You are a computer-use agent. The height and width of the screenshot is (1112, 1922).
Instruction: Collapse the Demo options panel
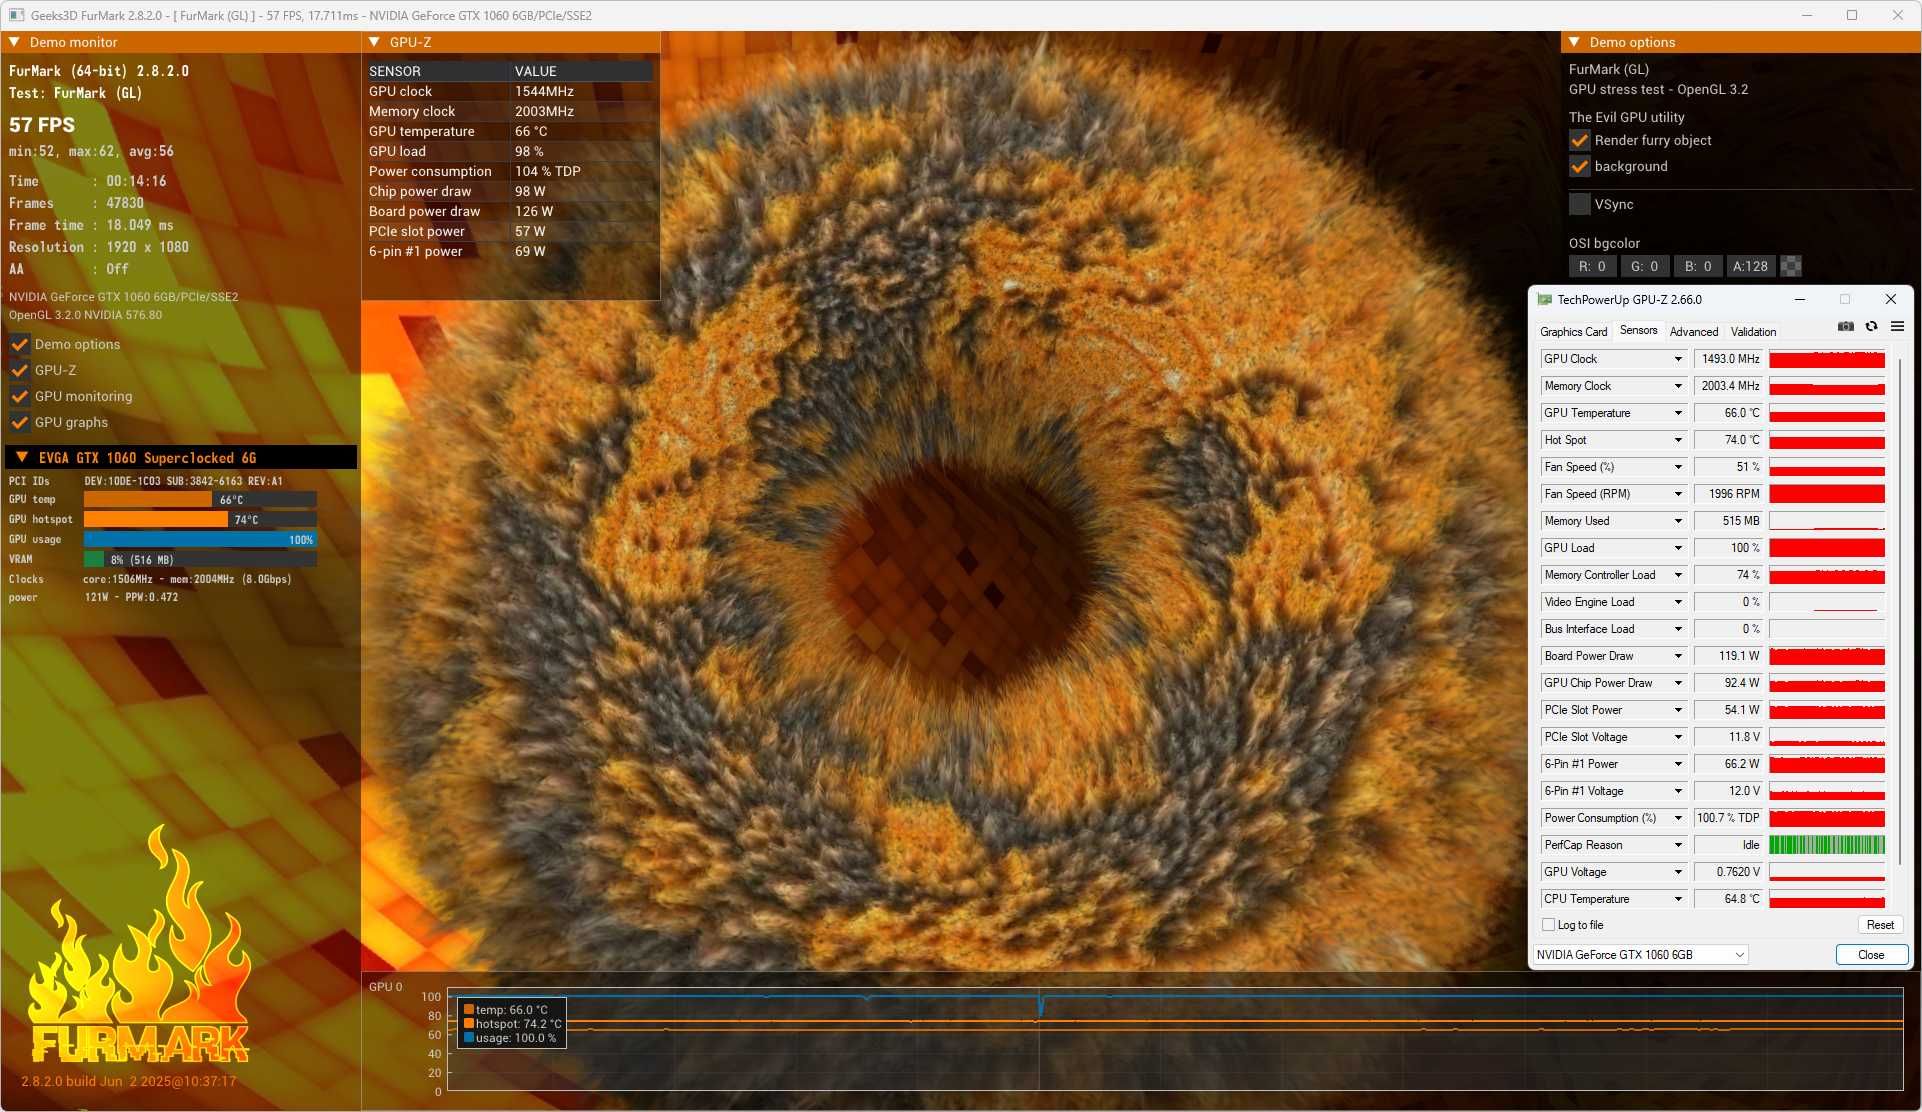pyautogui.click(x=1574, y=42)
